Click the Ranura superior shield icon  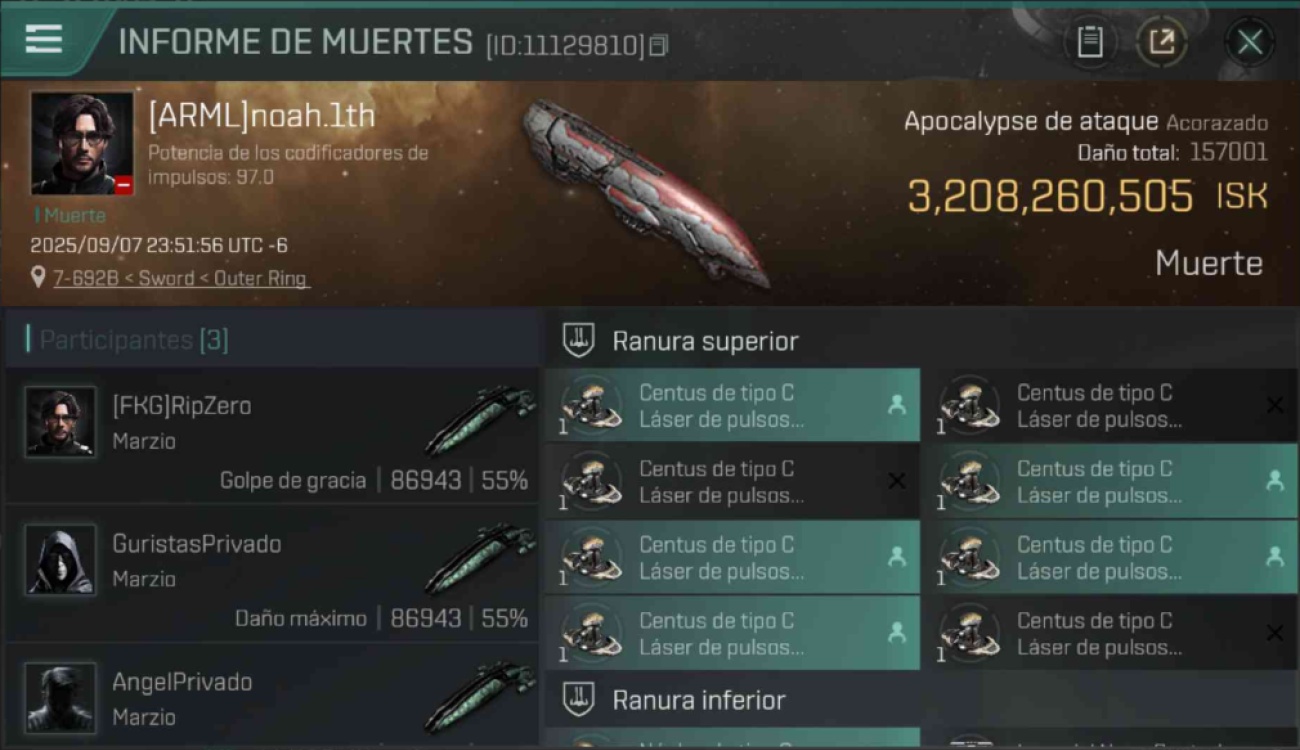579,341
